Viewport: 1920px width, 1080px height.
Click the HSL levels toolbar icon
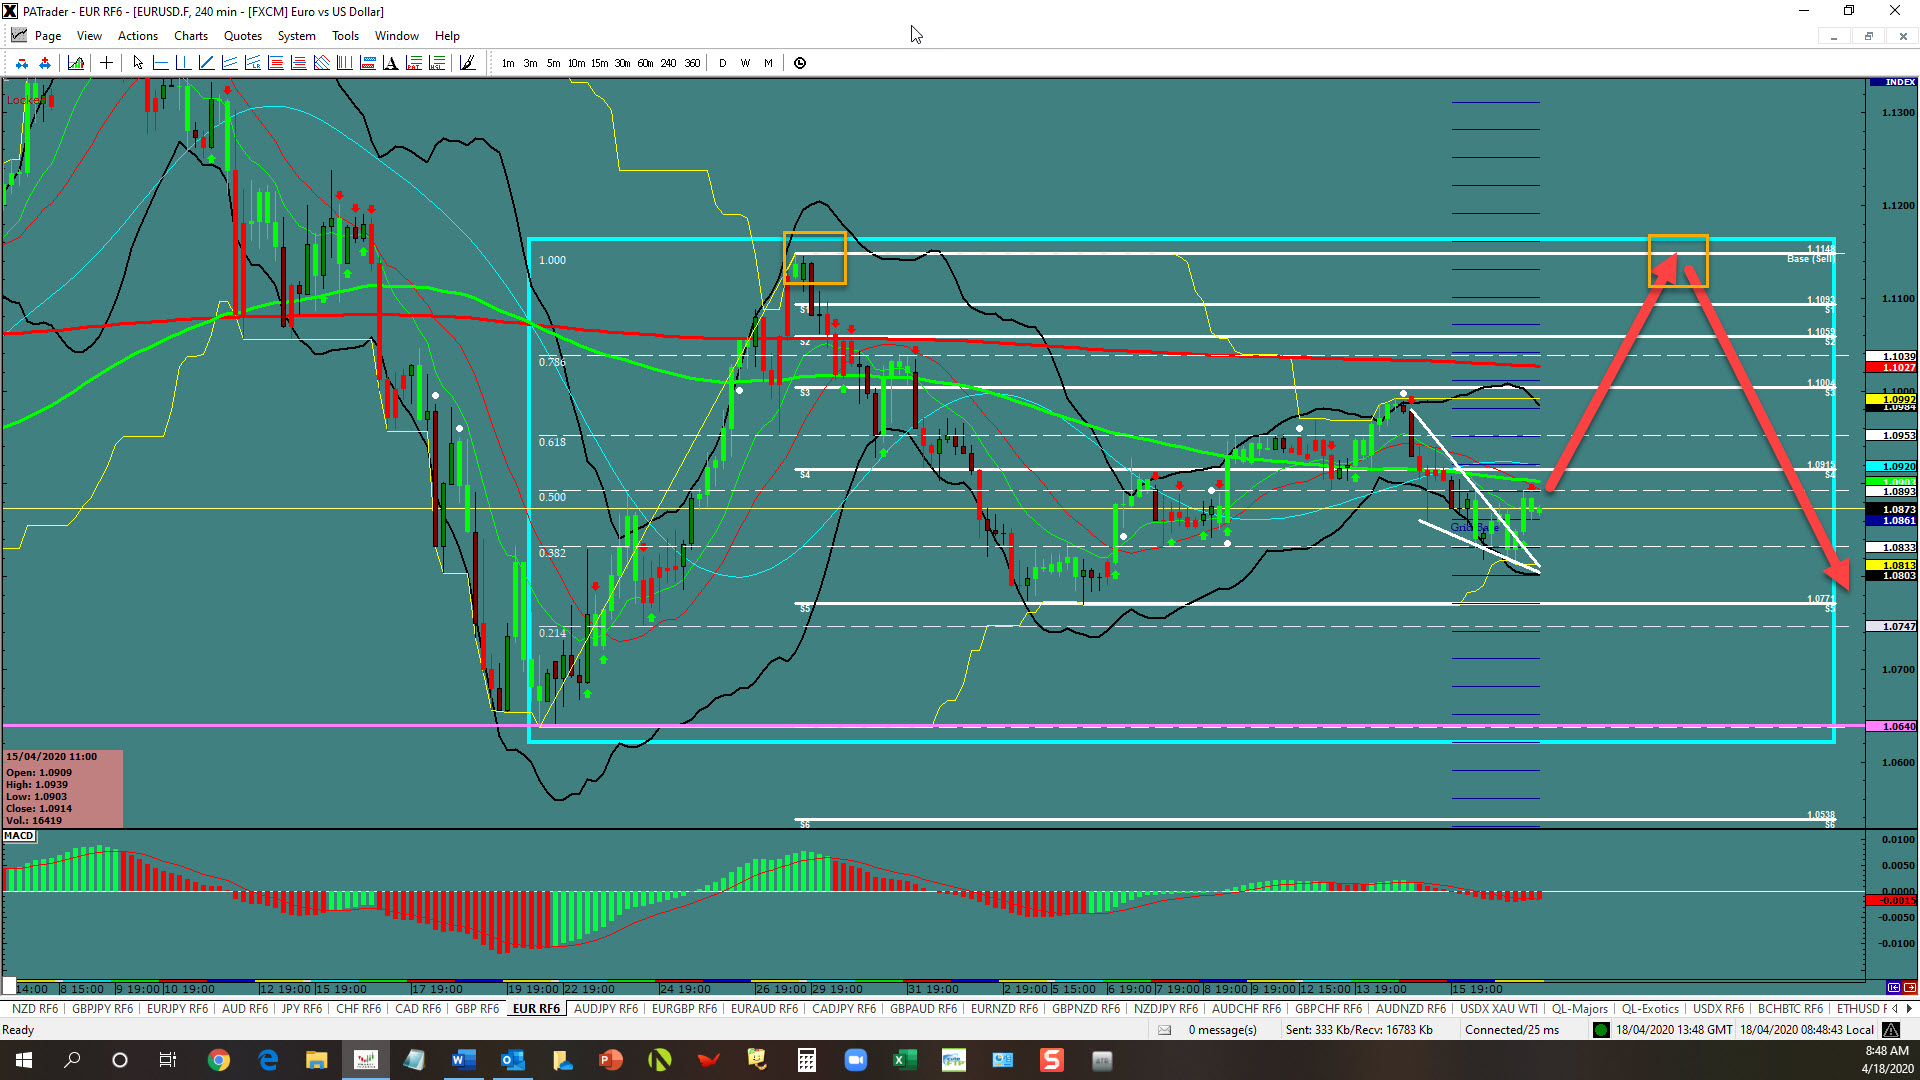coord(437,63)
